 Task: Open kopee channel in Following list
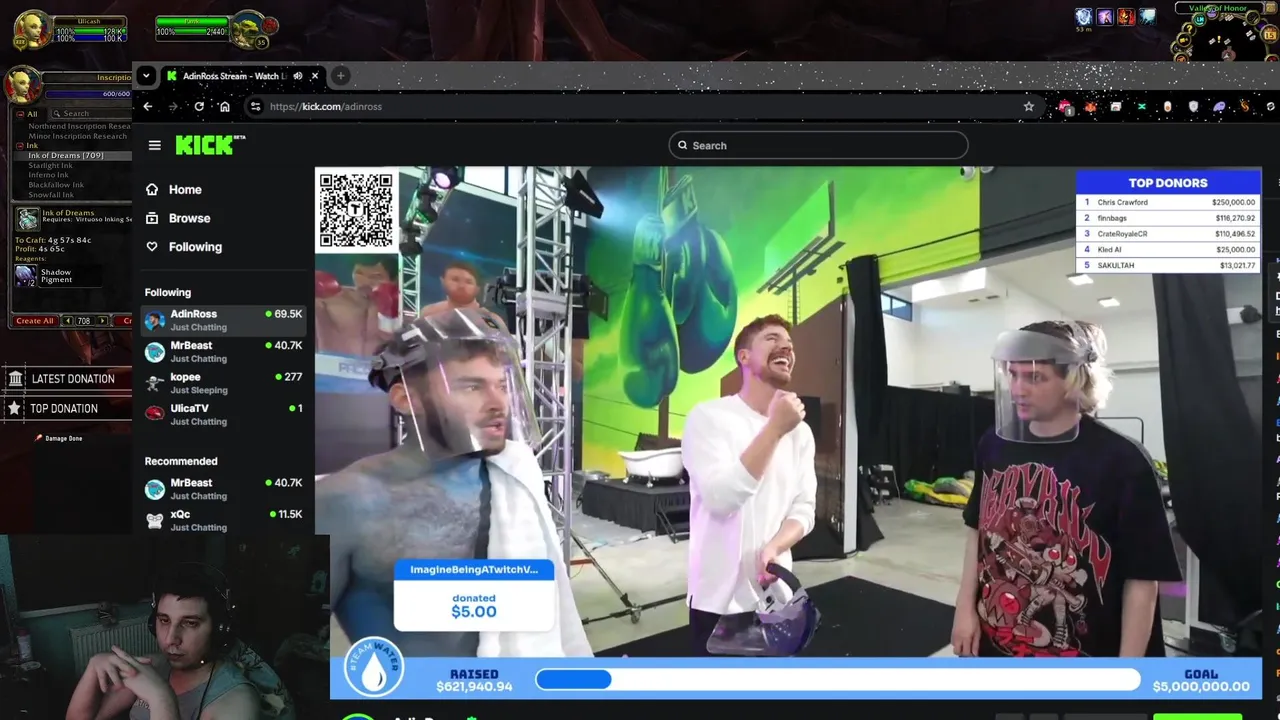tap(223, 383)
